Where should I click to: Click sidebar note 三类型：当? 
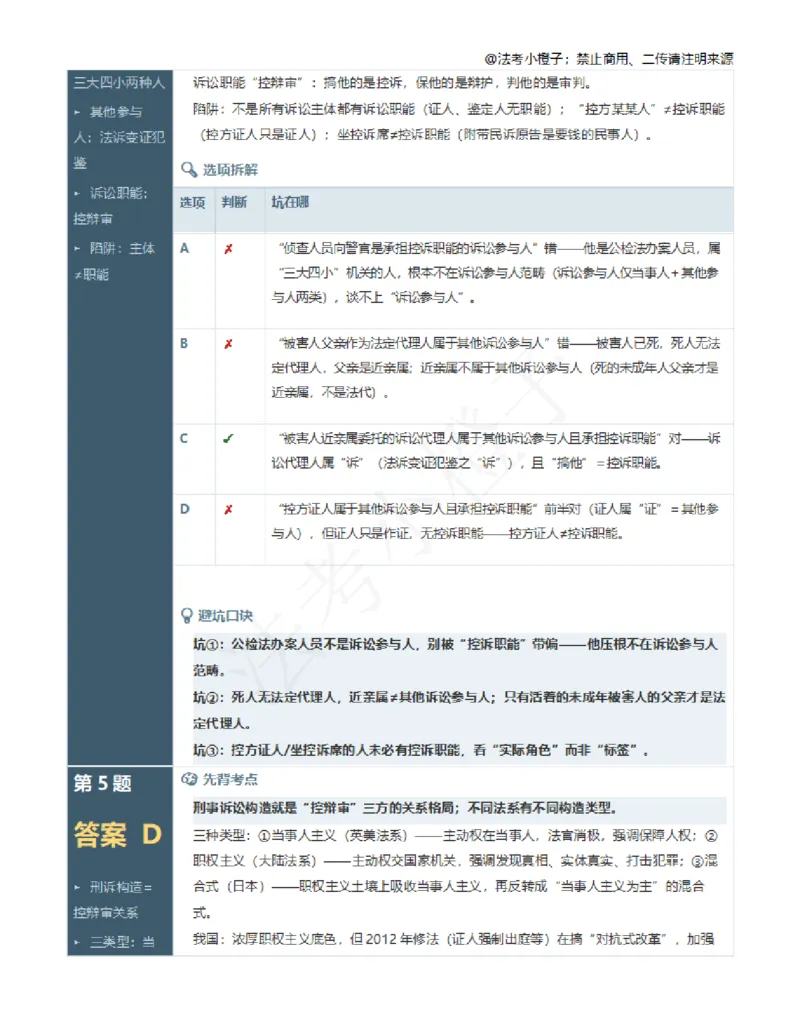click(115, 942)
